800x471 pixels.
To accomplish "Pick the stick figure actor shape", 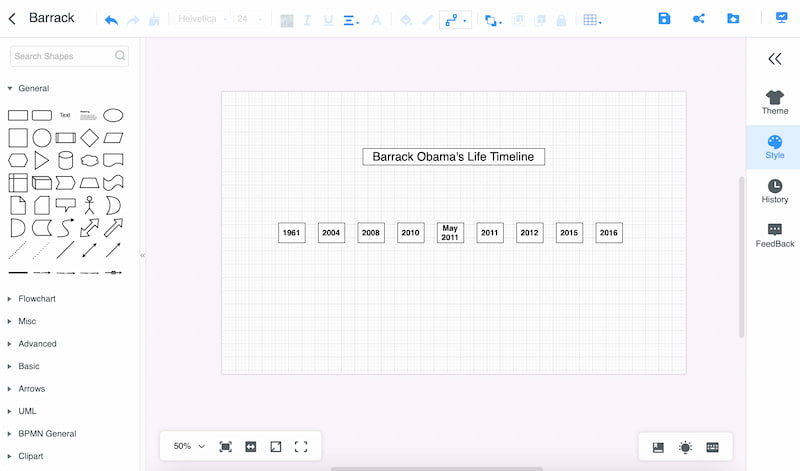I will click(90, 205).
